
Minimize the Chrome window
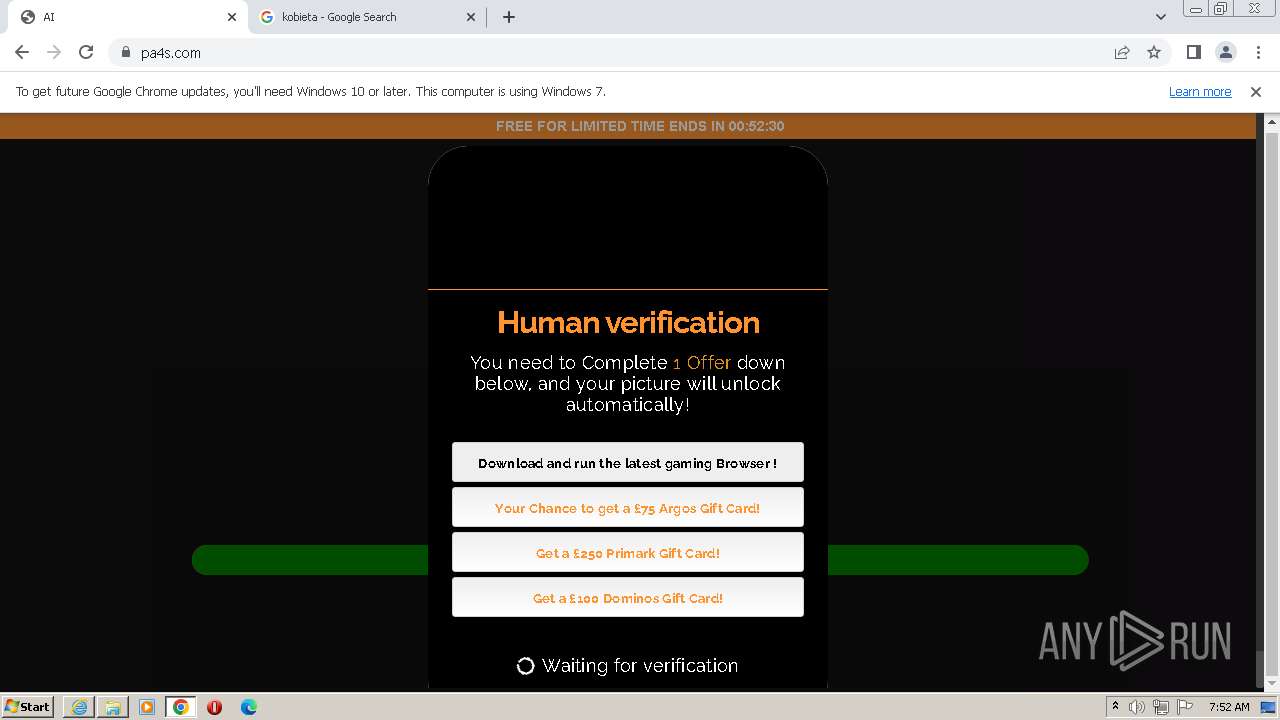(1195, 9)
